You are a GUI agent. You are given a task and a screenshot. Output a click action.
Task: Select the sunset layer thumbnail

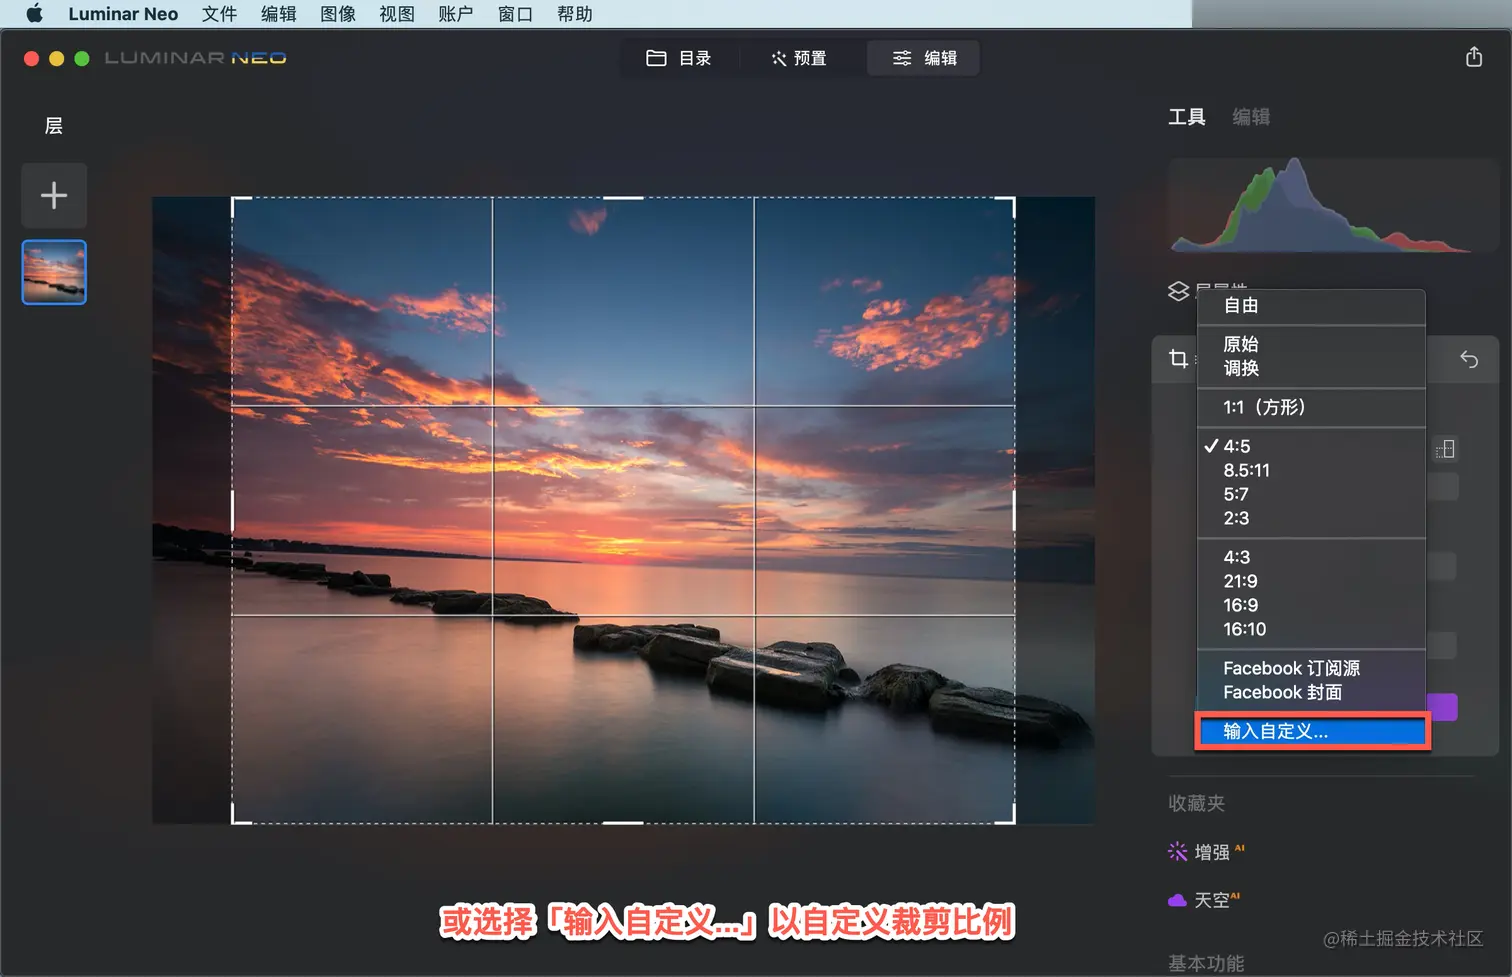click(x=54, y=272)
